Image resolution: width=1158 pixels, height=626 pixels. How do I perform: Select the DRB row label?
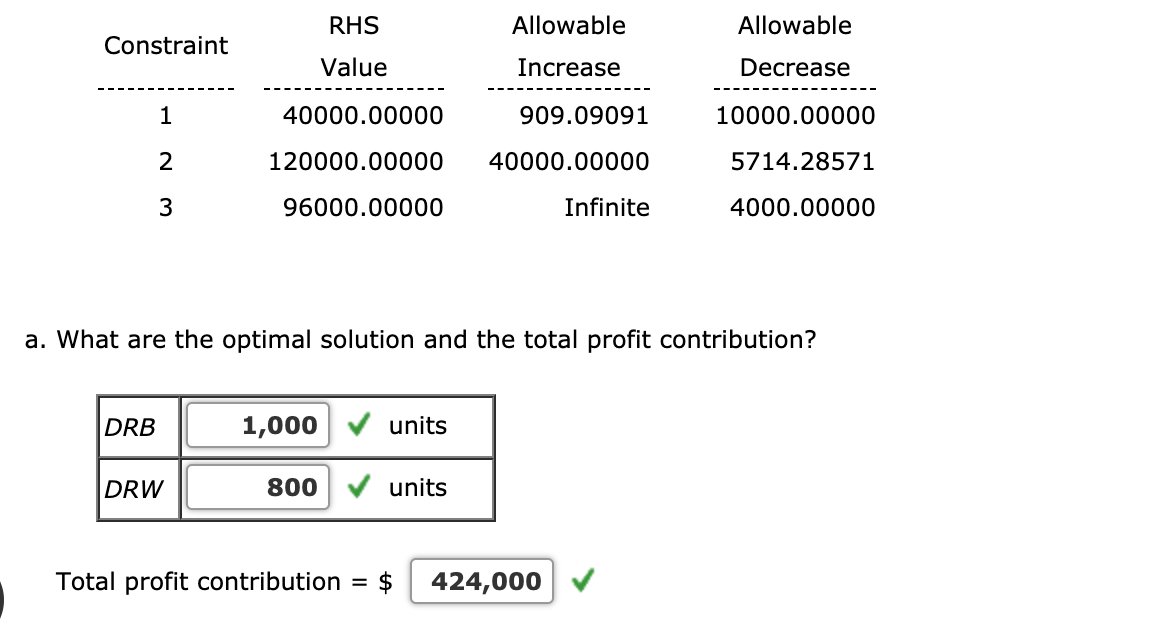coord(131,426)
